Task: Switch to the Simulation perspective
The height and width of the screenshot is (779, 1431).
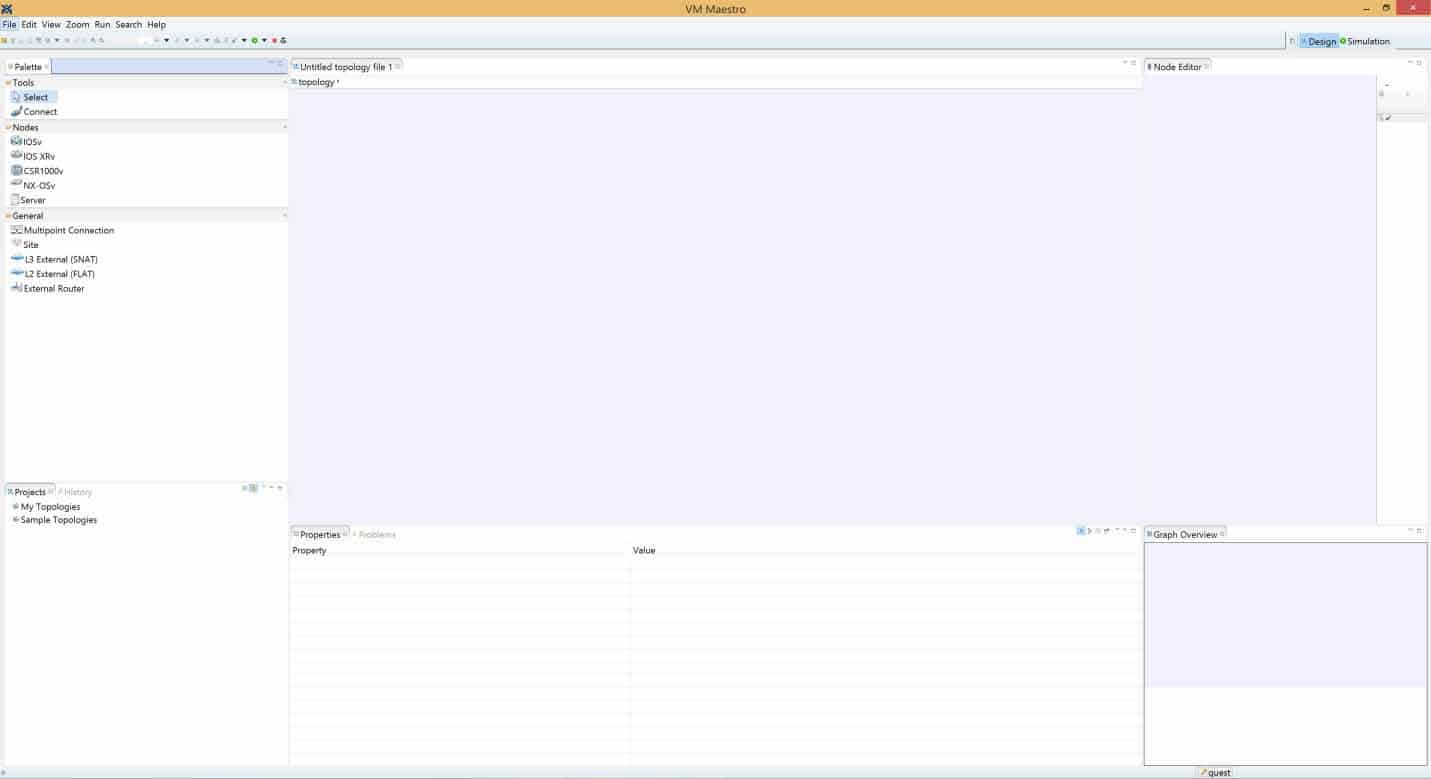Action: point(1365,41)
